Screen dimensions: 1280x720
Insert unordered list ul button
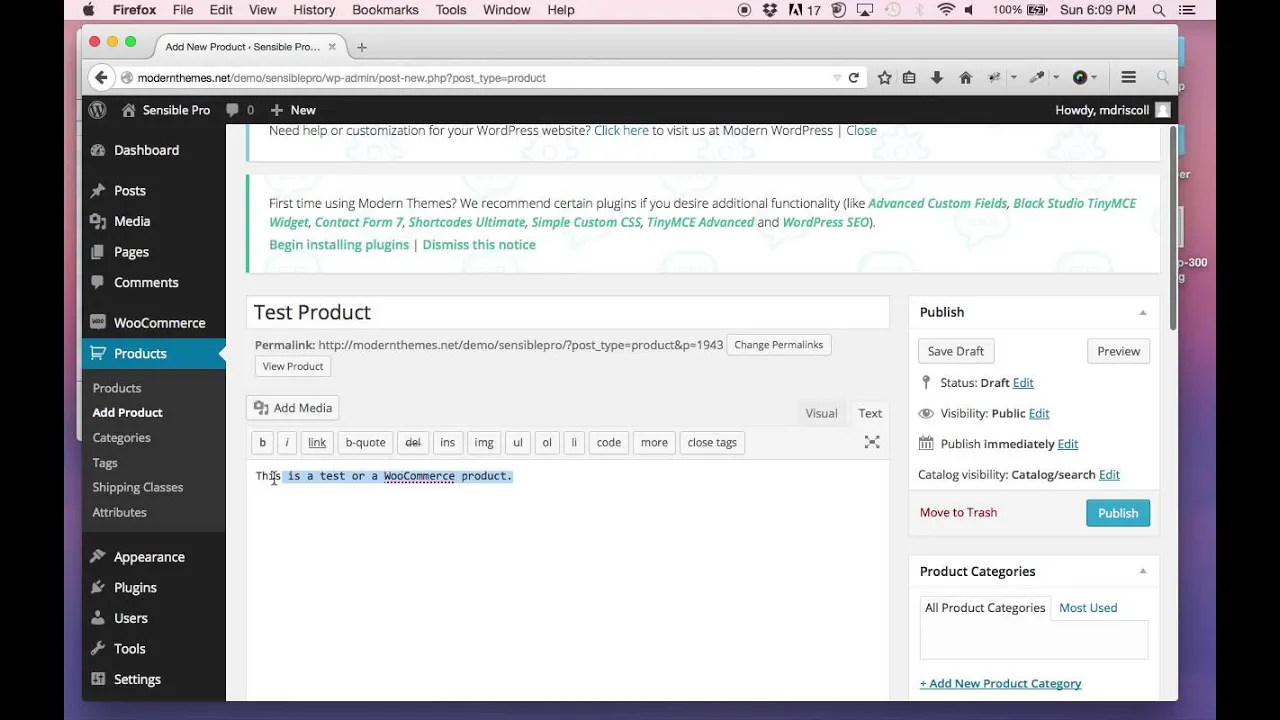pyautogui.click(x=517, y=442)
